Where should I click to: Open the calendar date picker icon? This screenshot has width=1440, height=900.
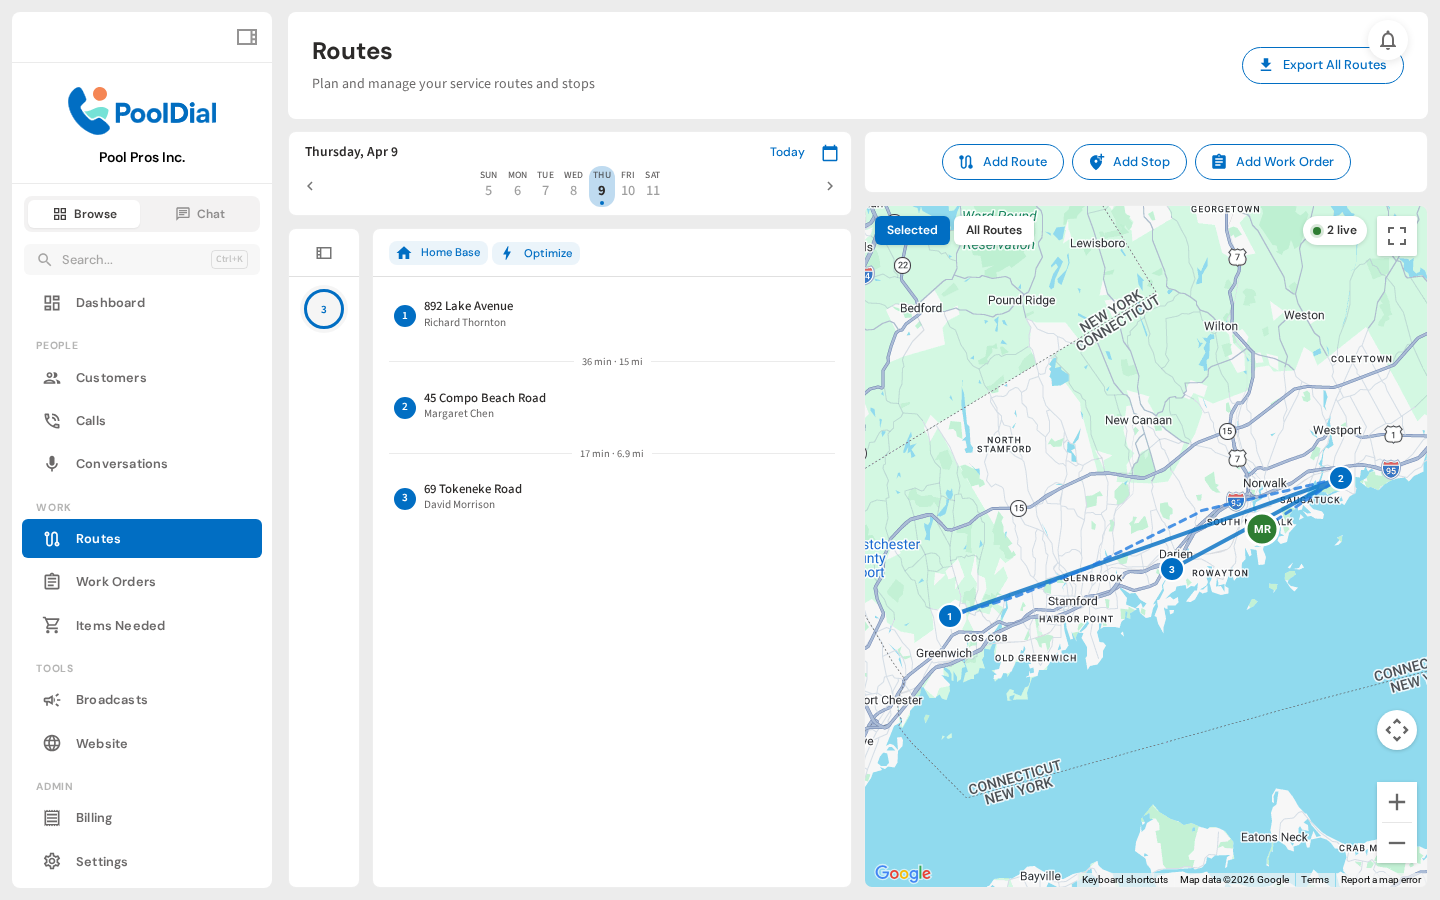pos(829,153)
